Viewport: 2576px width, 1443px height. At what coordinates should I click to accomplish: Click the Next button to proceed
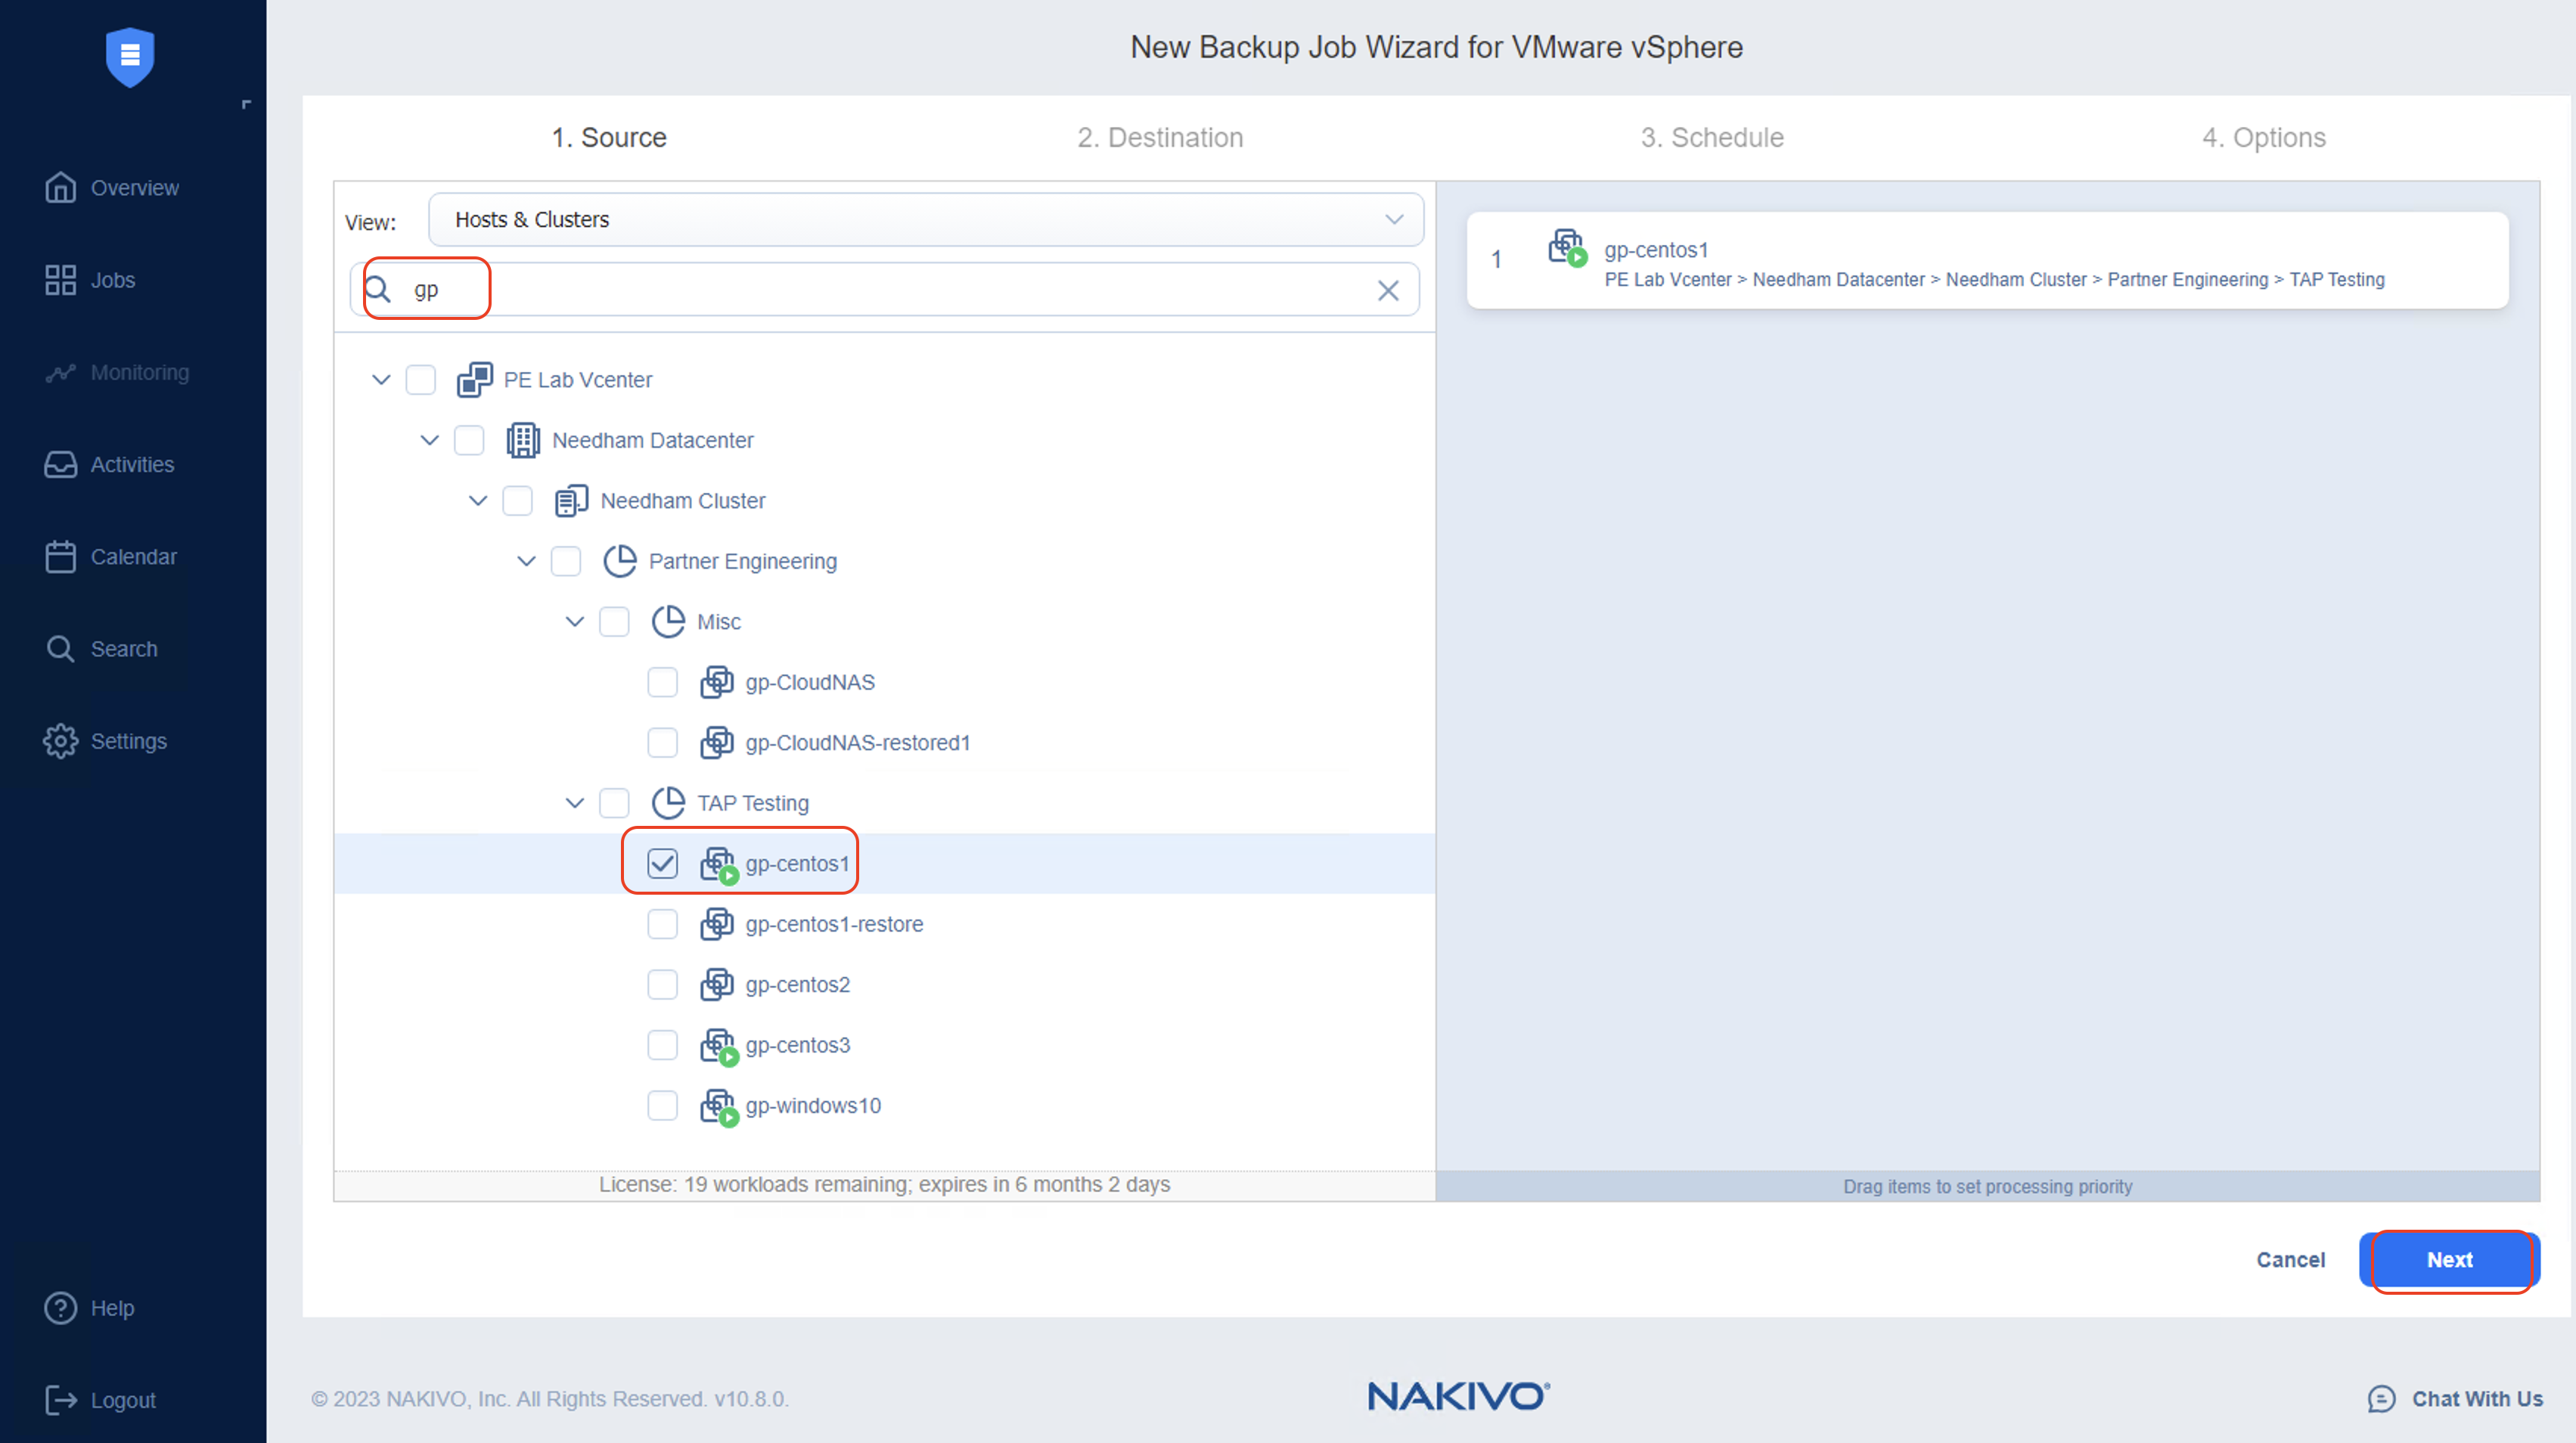click(x=2449, y=1259)
